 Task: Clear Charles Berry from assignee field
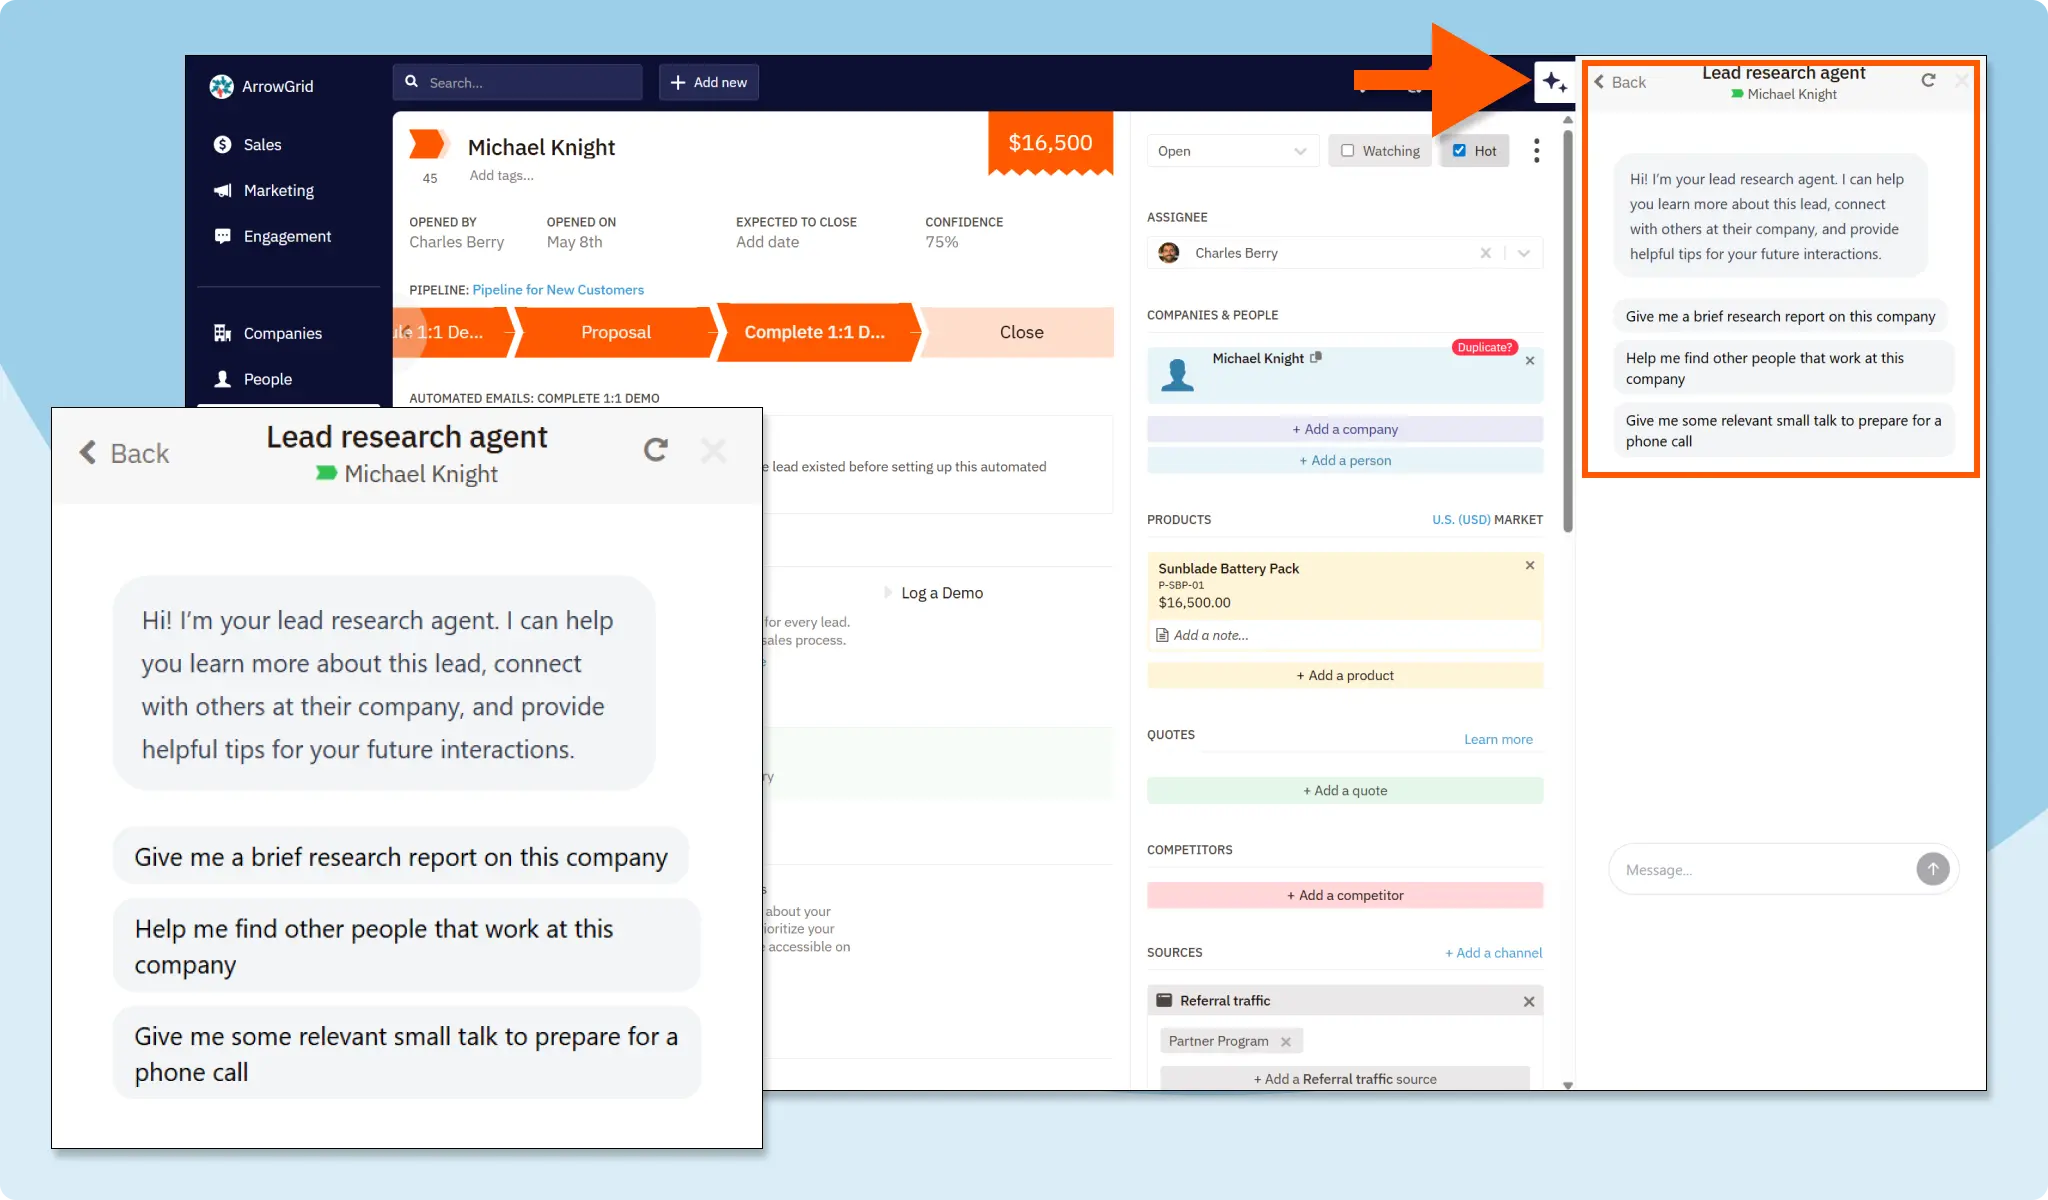1485,253
